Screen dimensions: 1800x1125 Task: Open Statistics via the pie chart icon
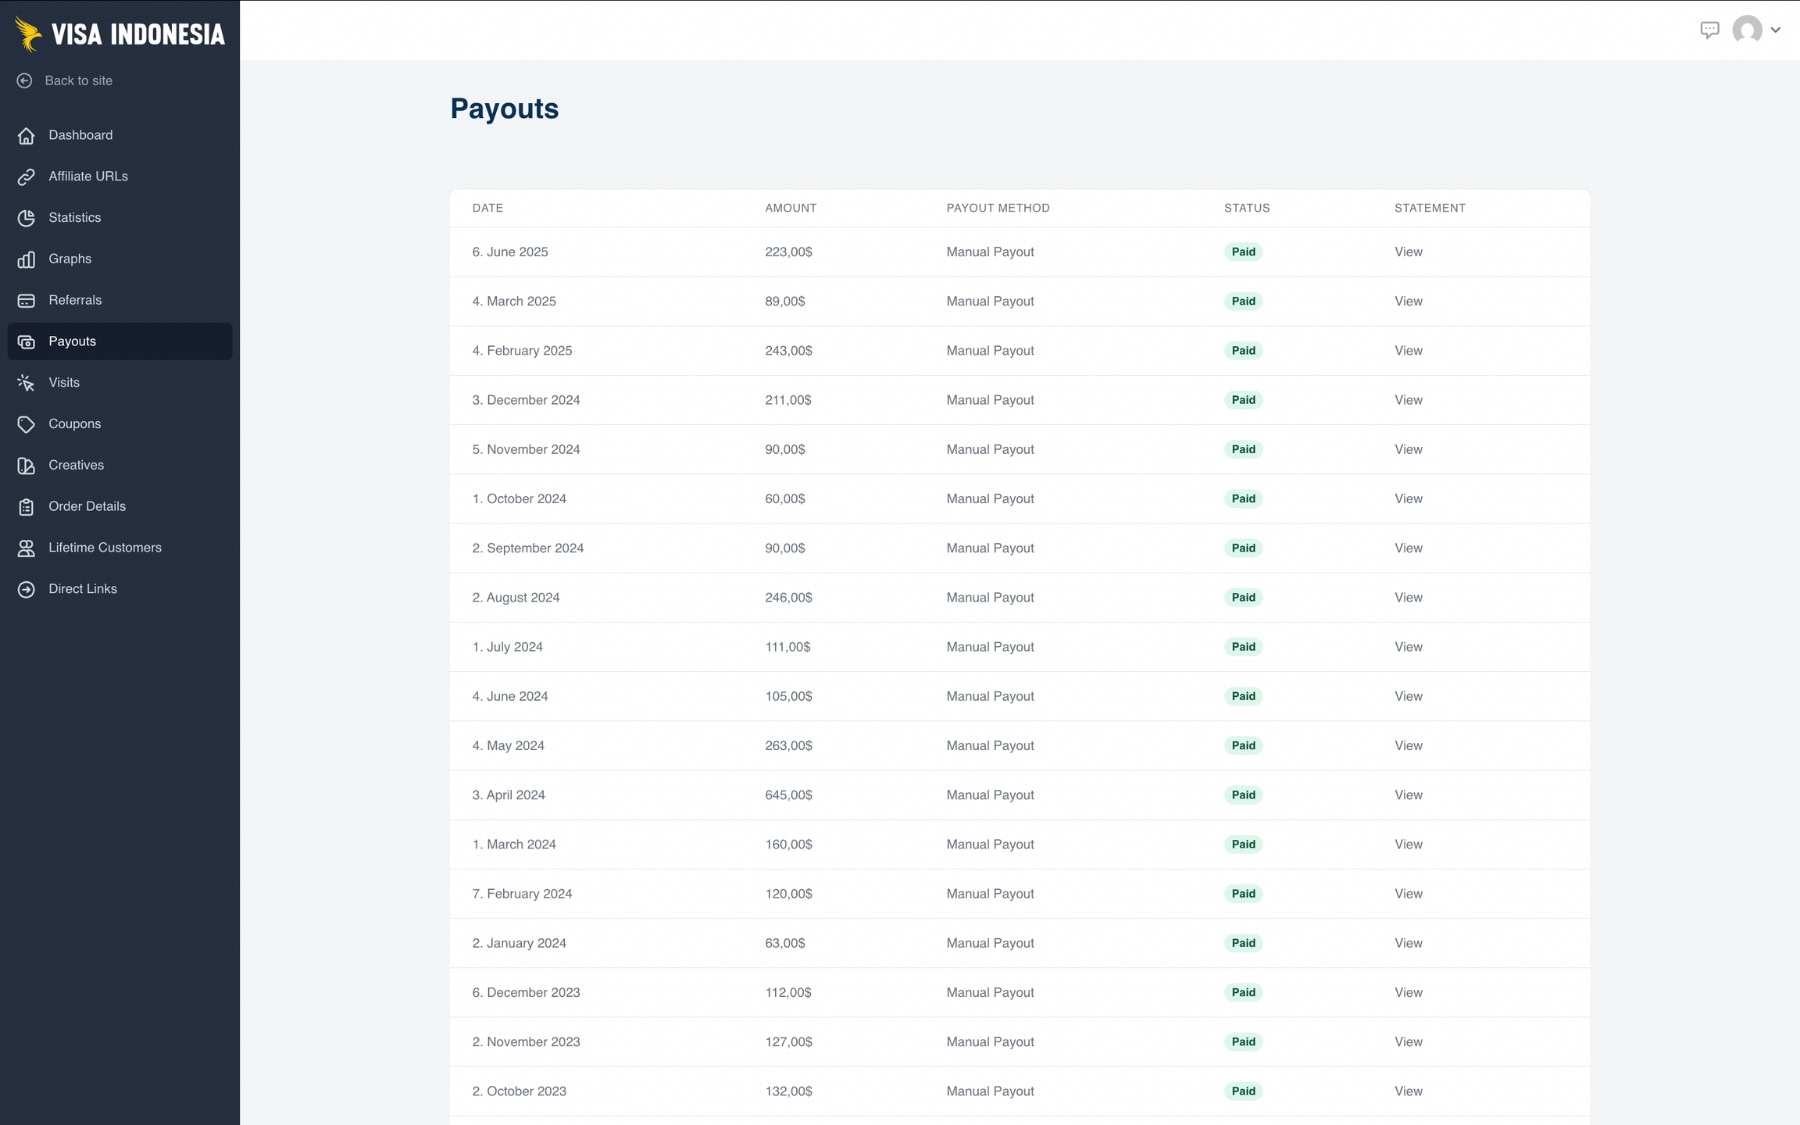25,217
